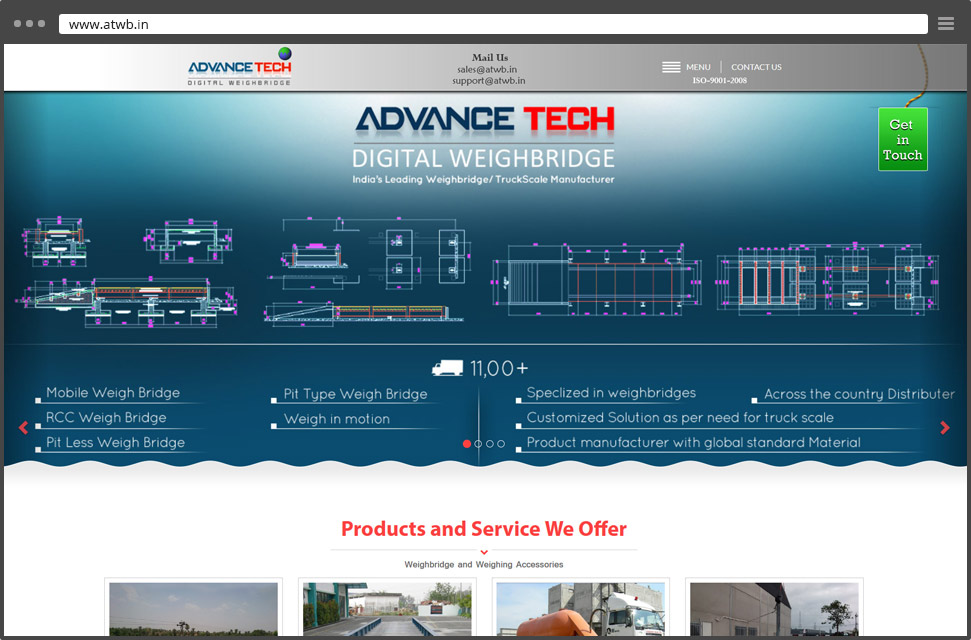Click the 11,00+ counter text
This screenshot has width=971, height=640.
click(x=499, y=369)
